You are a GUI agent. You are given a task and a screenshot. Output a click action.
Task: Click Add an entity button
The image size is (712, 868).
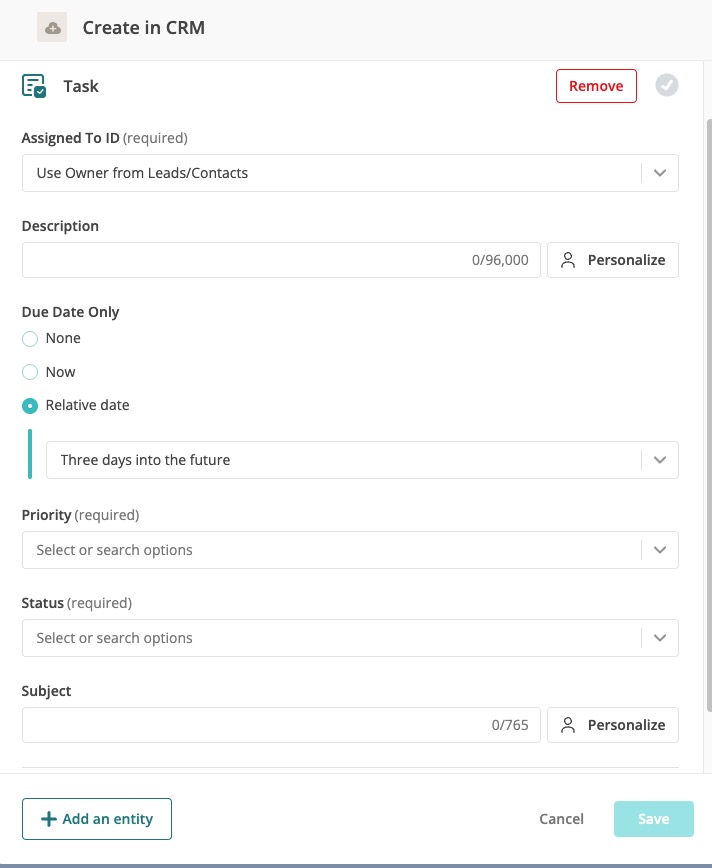click(x=97, y=819)
